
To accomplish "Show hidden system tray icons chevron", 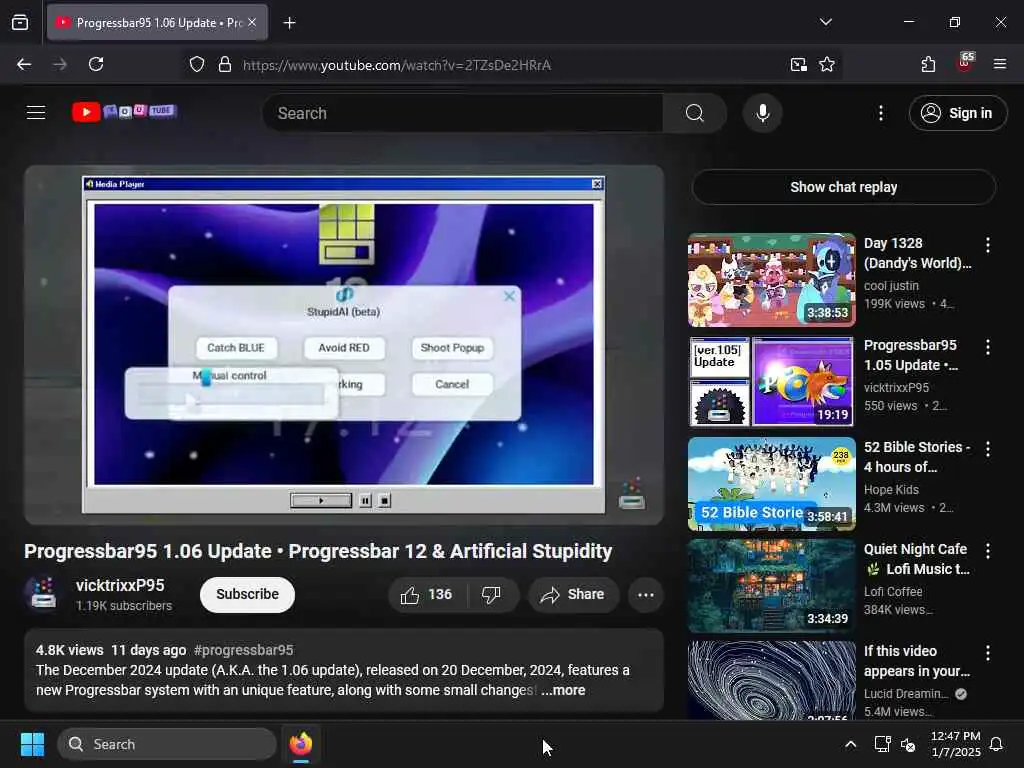I will pyautogui.click(x=850, y=744).
